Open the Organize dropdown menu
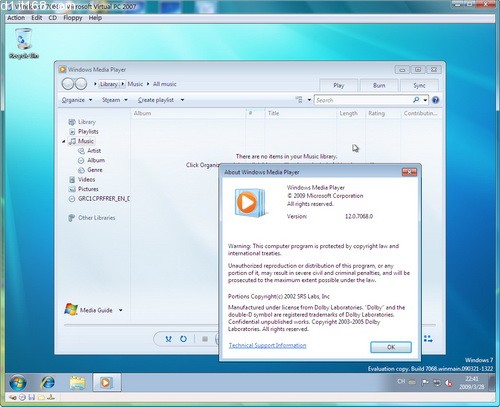The image size is (500, 407). tap(77, 100)
